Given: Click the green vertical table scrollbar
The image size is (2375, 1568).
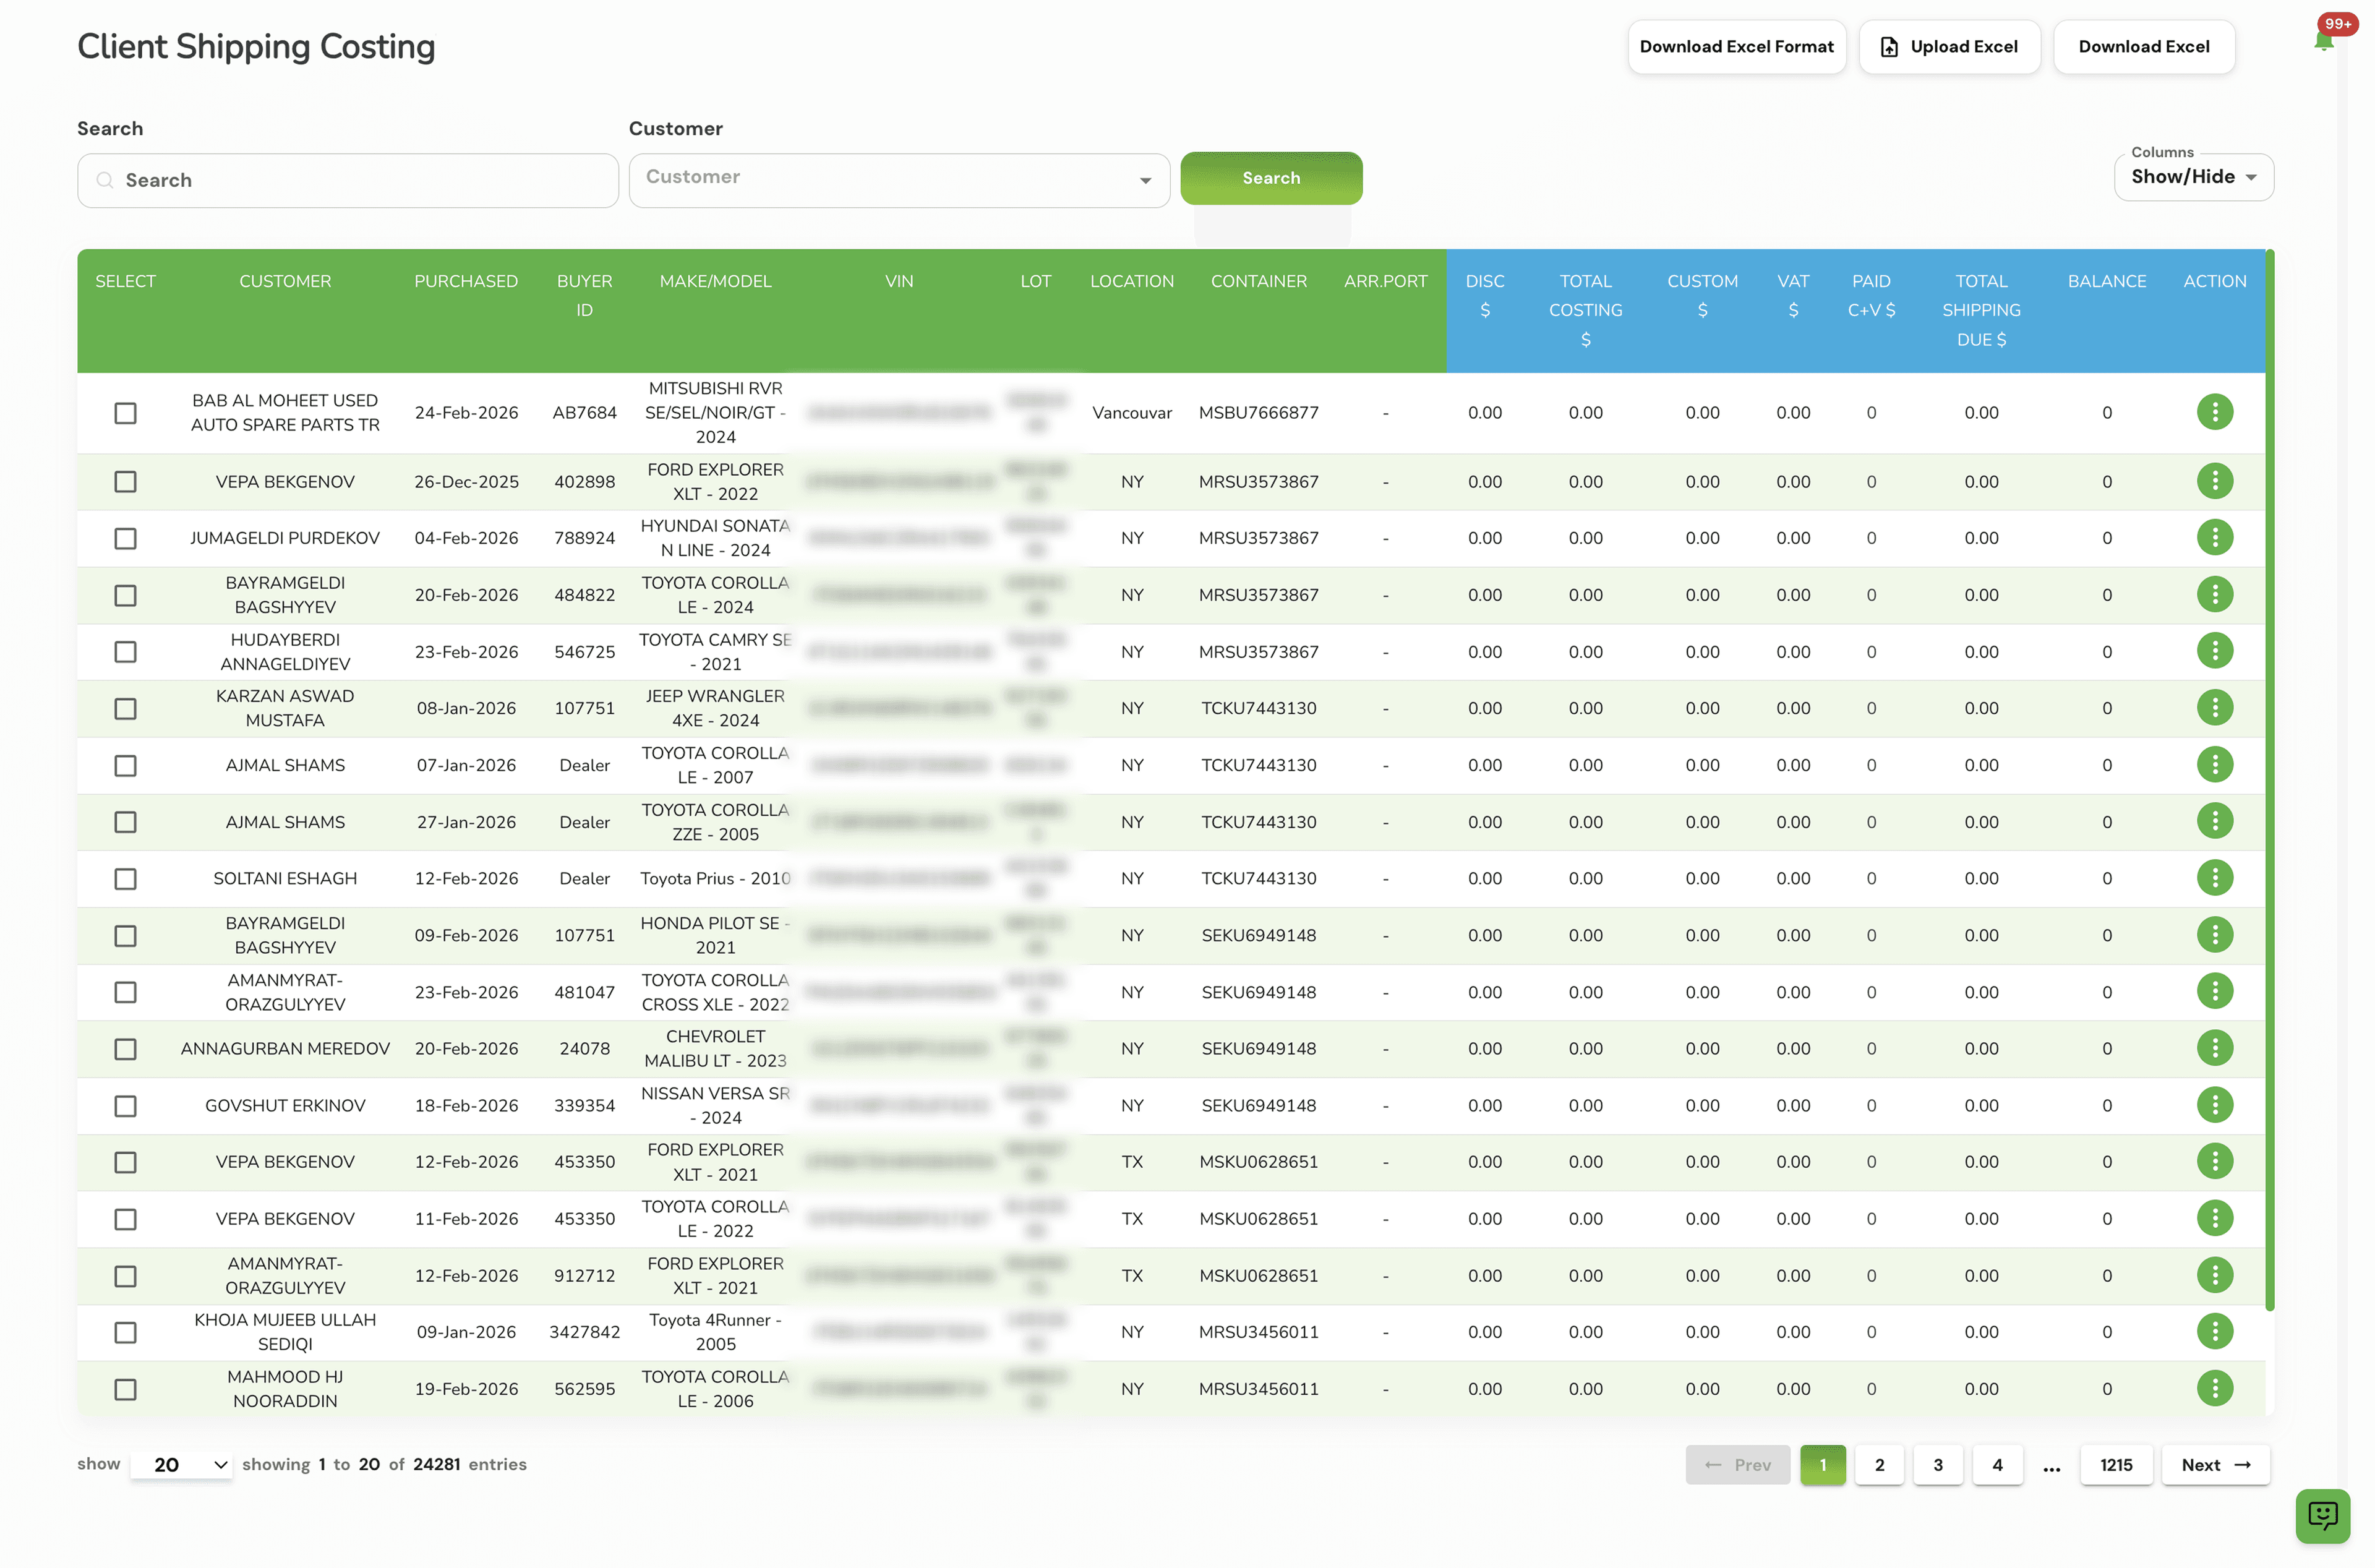Looking at the screenshot, I should (2269, 780).
